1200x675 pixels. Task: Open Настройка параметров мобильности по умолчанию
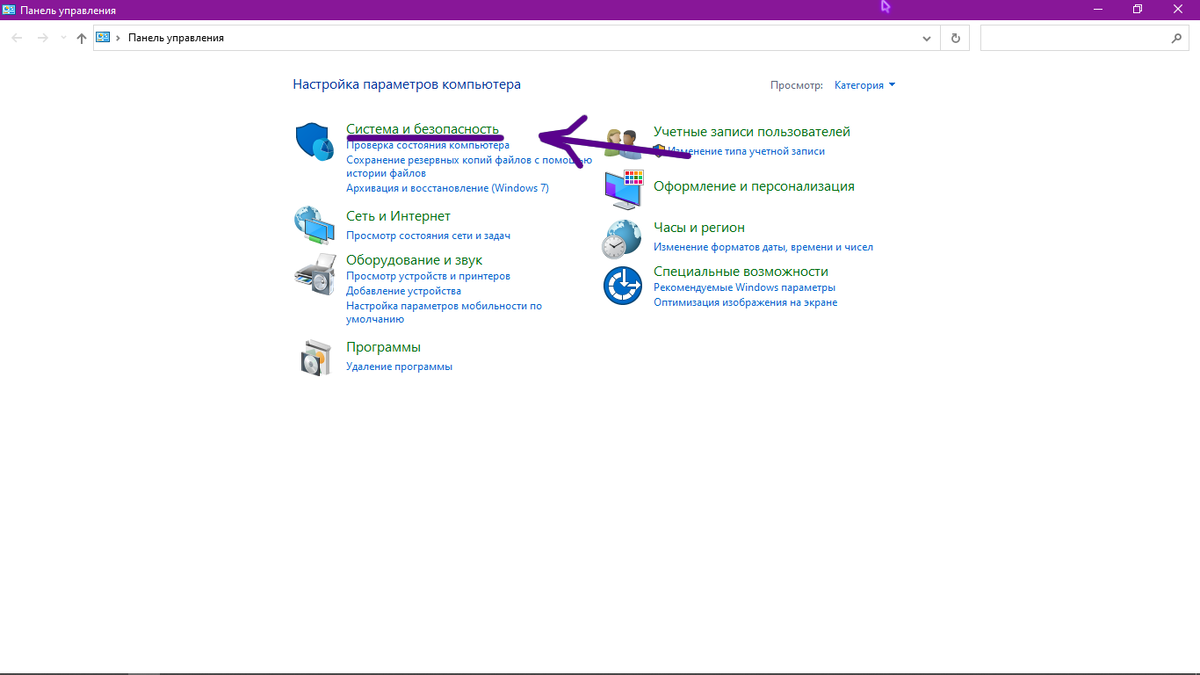[444, 313]
